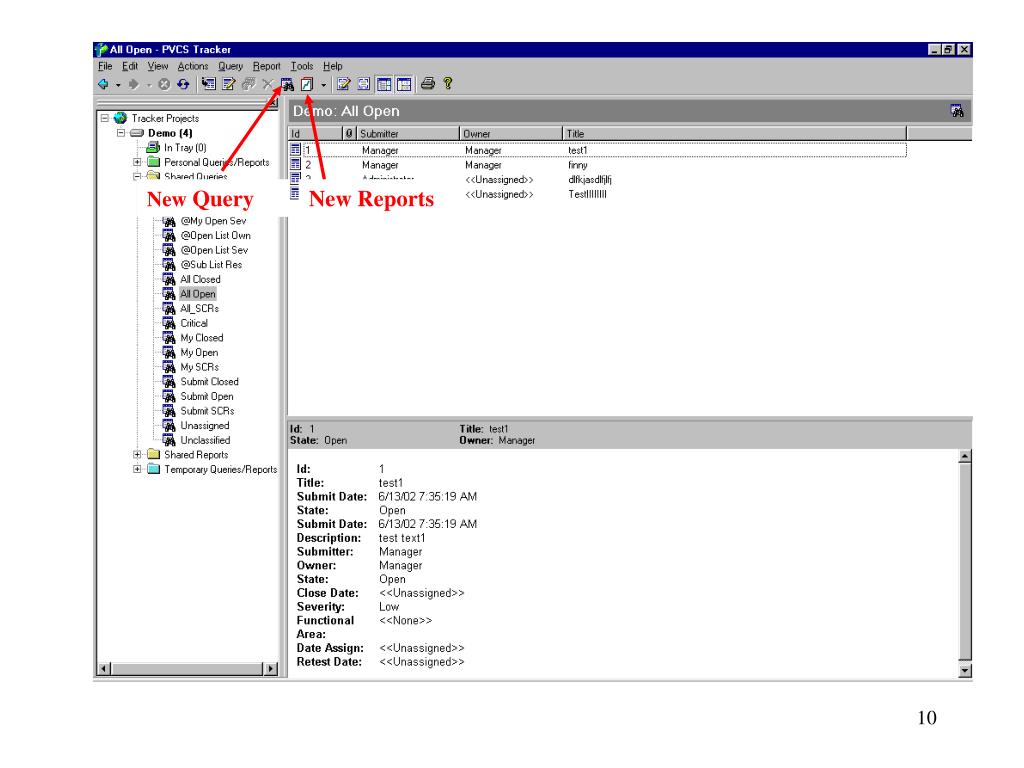The image size is (1024, 768).
Task: Click the green Personal Queries/Reports folder icon
Action: (x=154, y=162)
